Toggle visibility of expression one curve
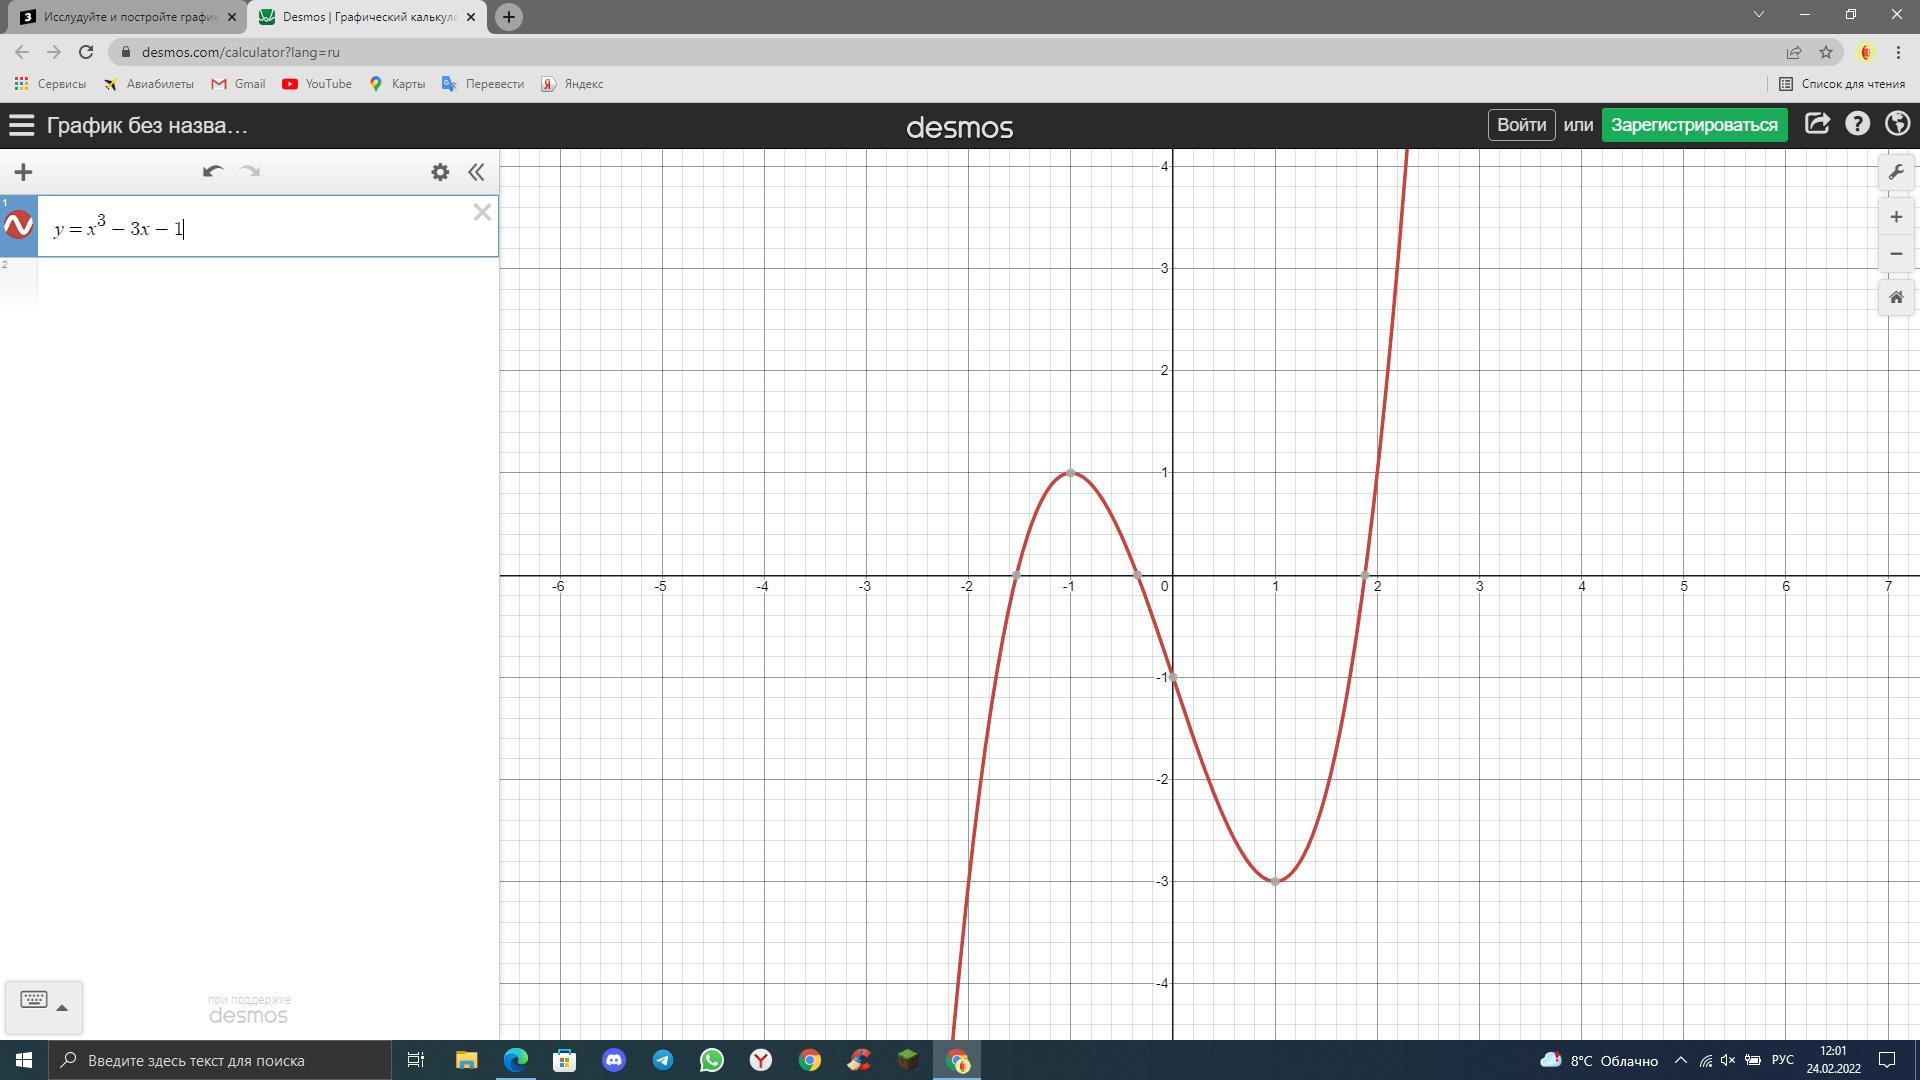Screen dimensions: 1920x1080 [x=19, y=226]
